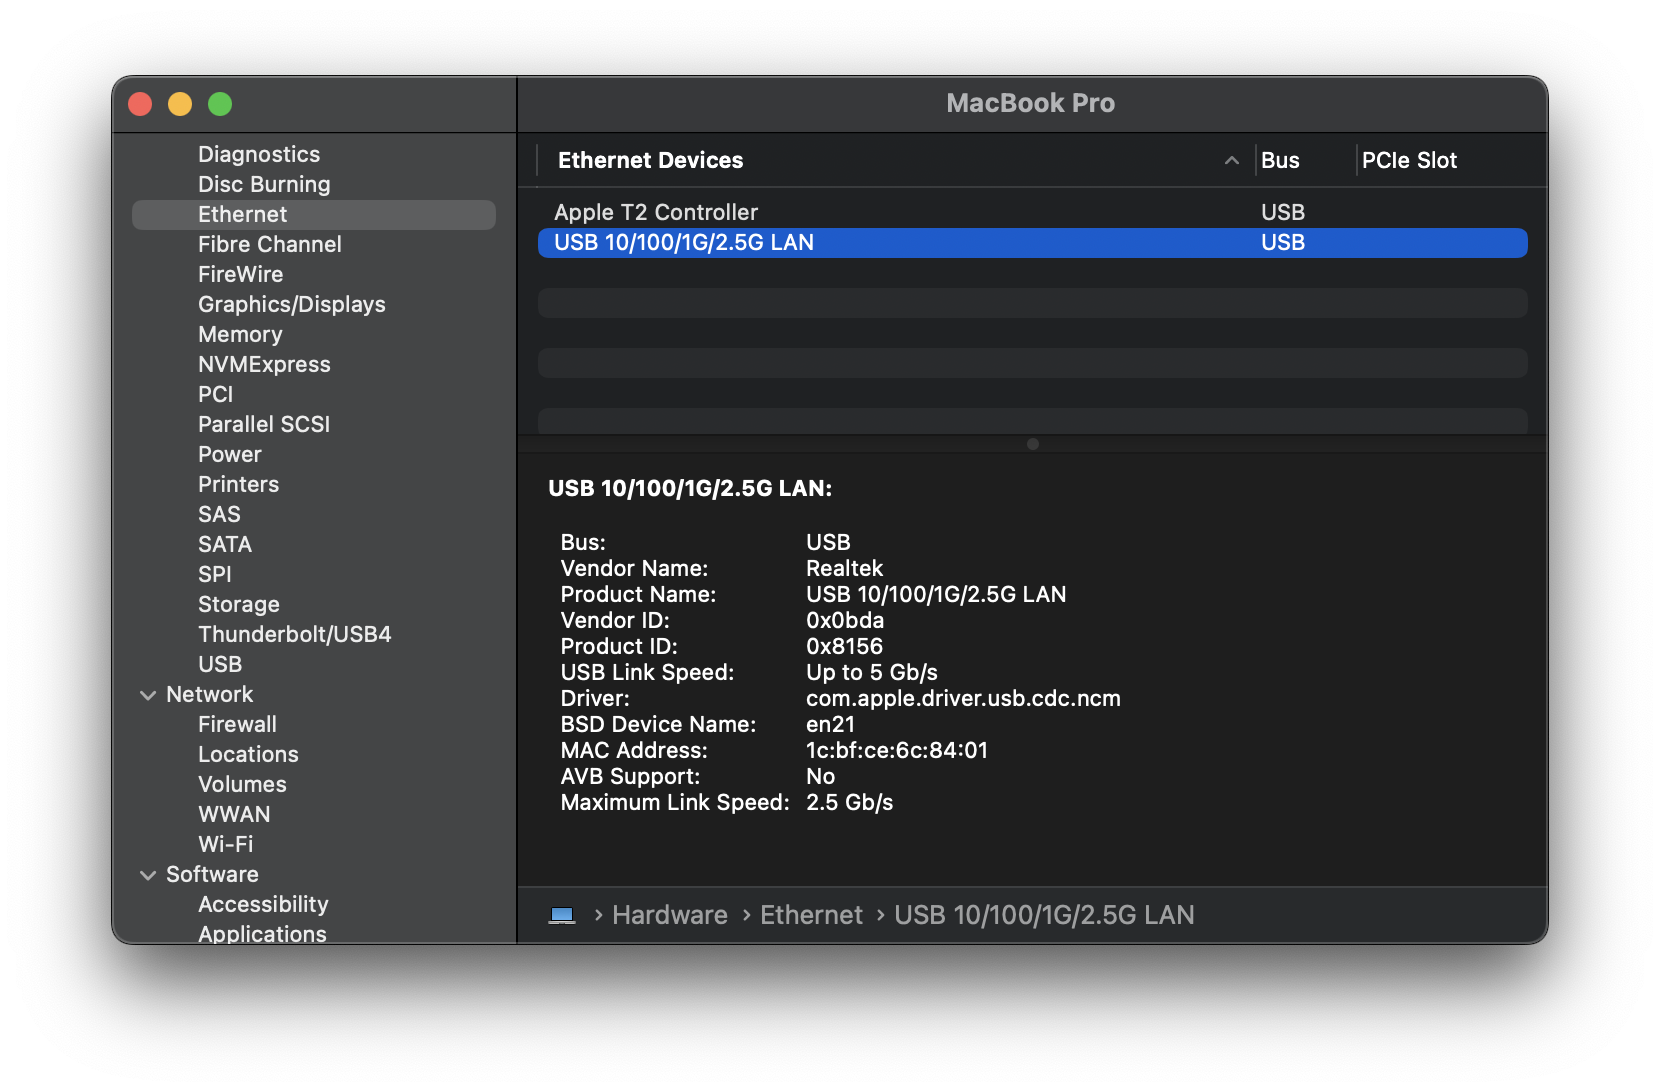Toggle sort order of Ethernet Devices column
Viewport: 1660px width, 1092px height.
[1231, 160]
